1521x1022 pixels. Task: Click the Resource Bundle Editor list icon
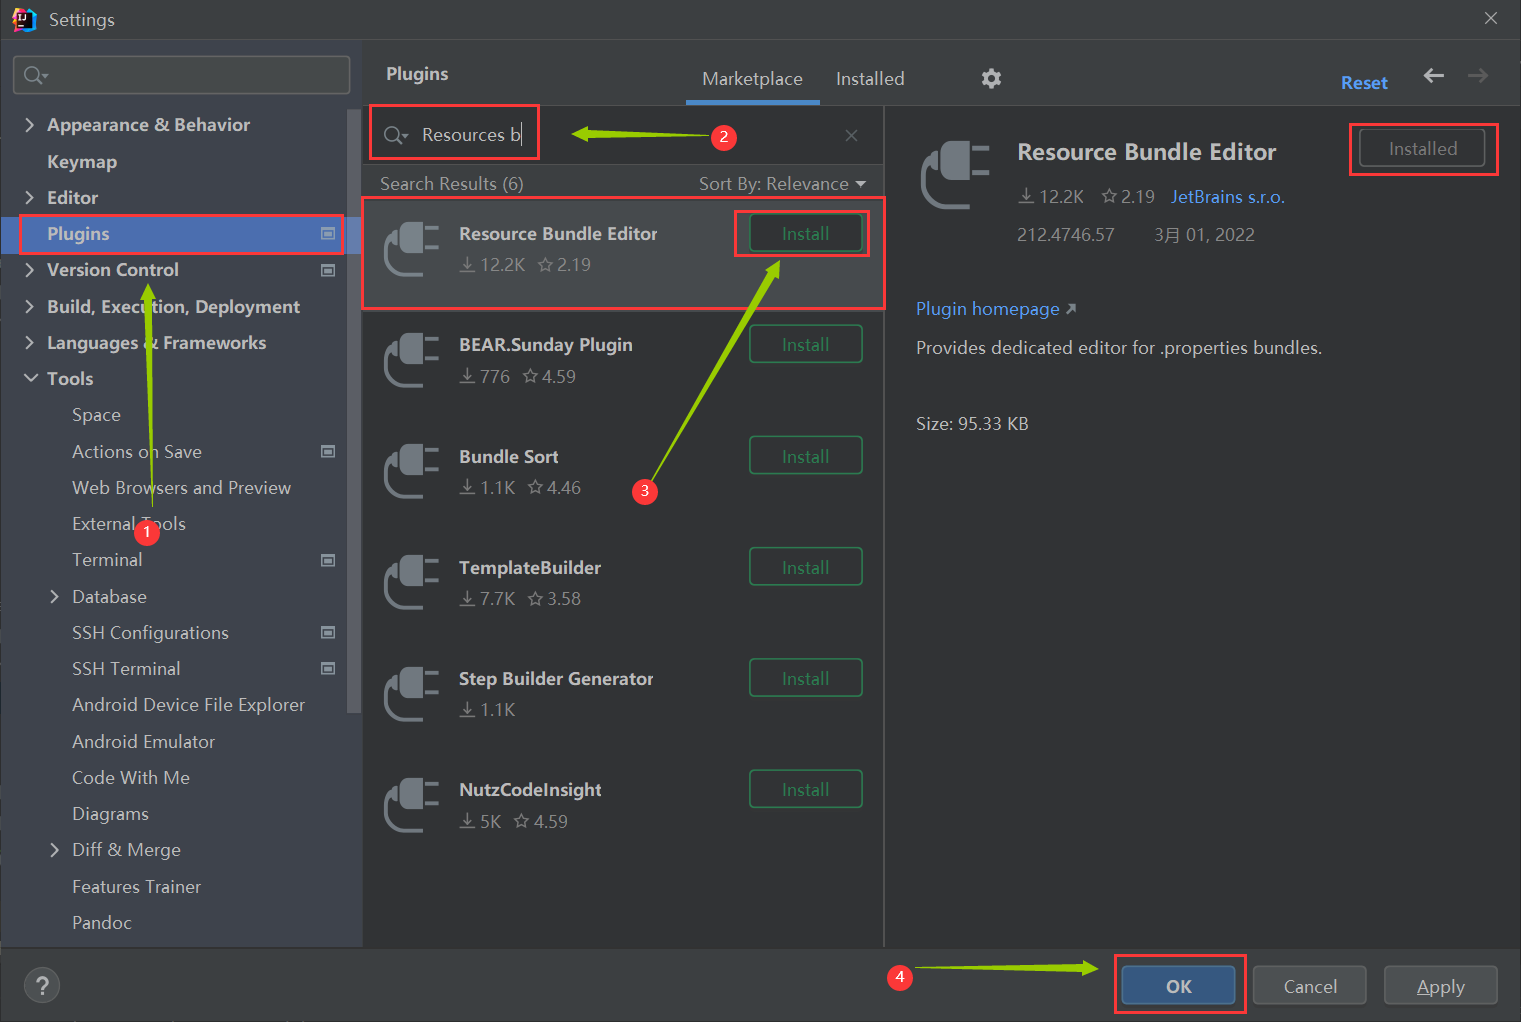click(x=412, y=248)
